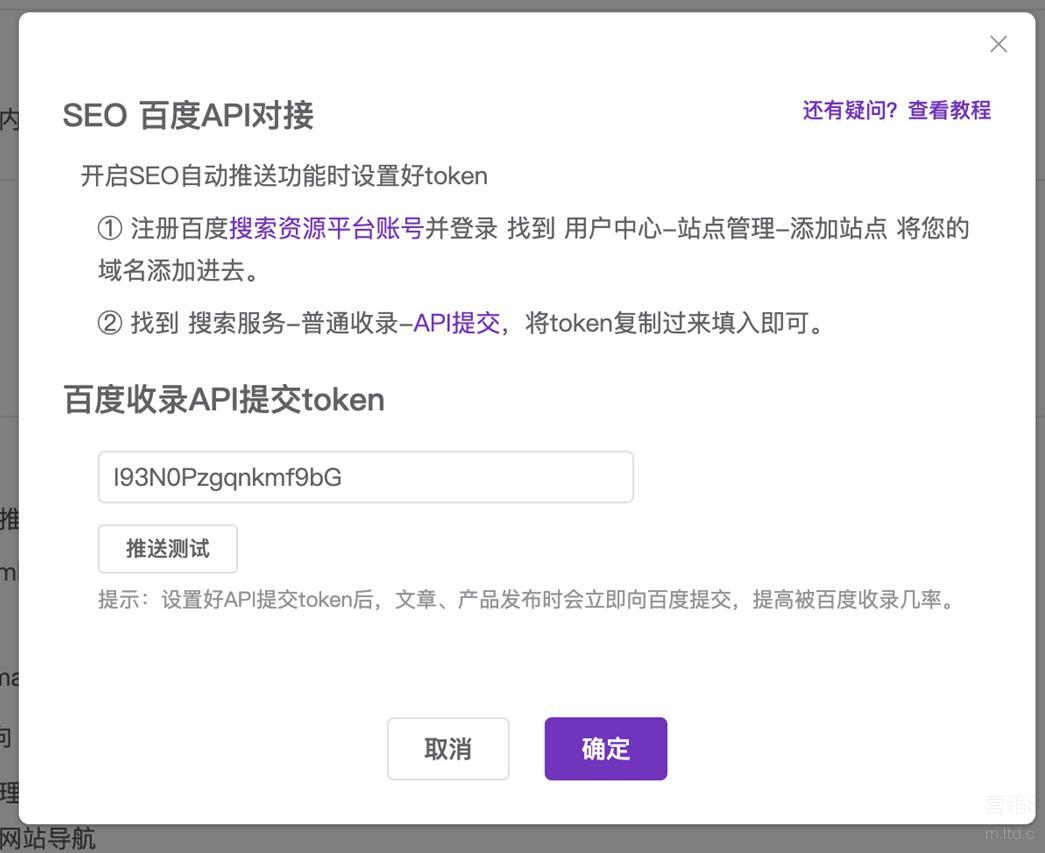
Task: Click the 用户中心–站点管理–添加站点 path text
Action: pos(725,228)
